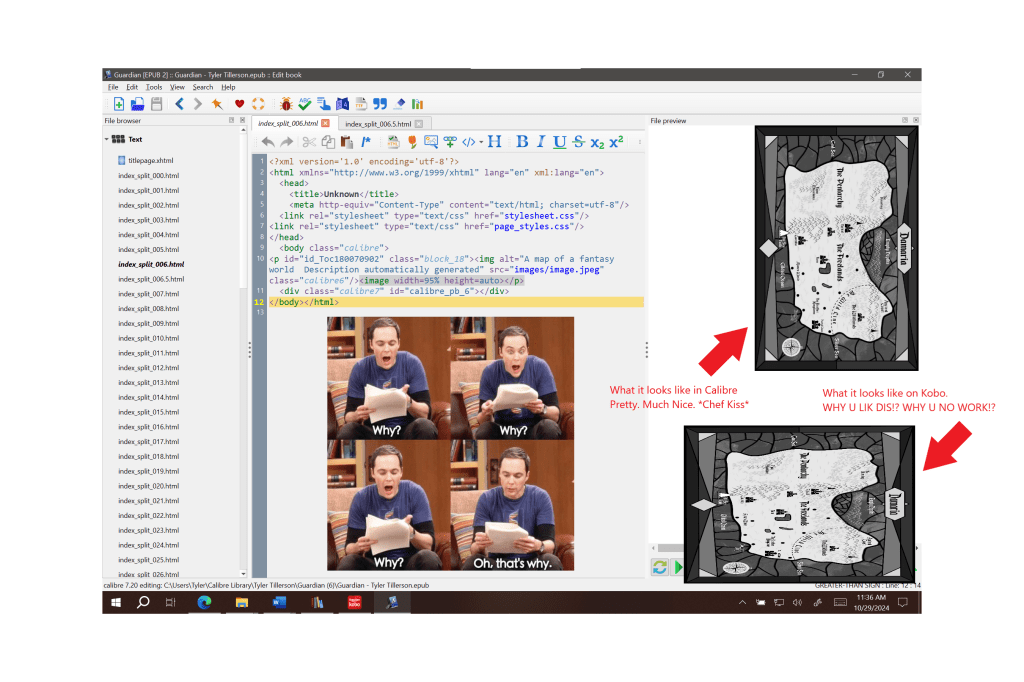Open index_split_010.html in file browser

click(148, 338)
